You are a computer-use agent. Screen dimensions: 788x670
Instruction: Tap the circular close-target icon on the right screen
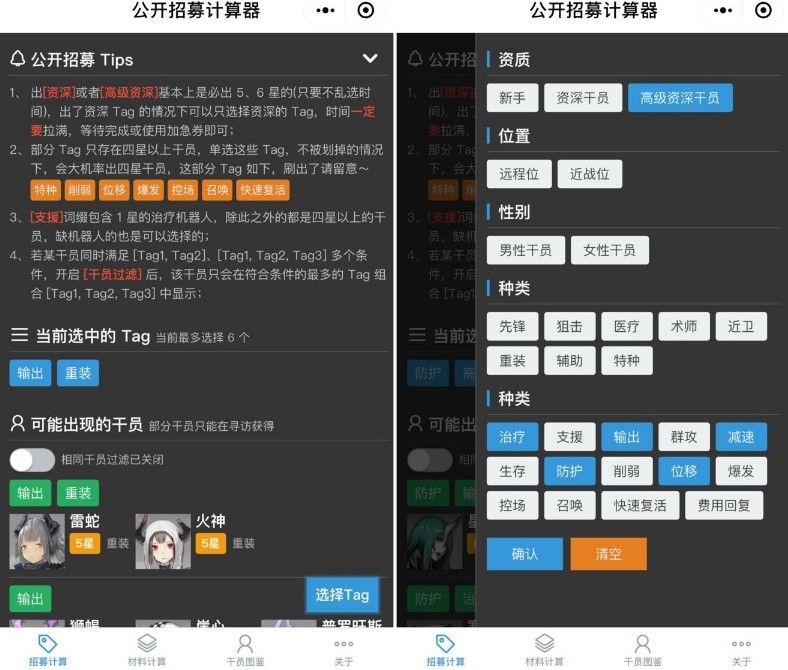763,11
